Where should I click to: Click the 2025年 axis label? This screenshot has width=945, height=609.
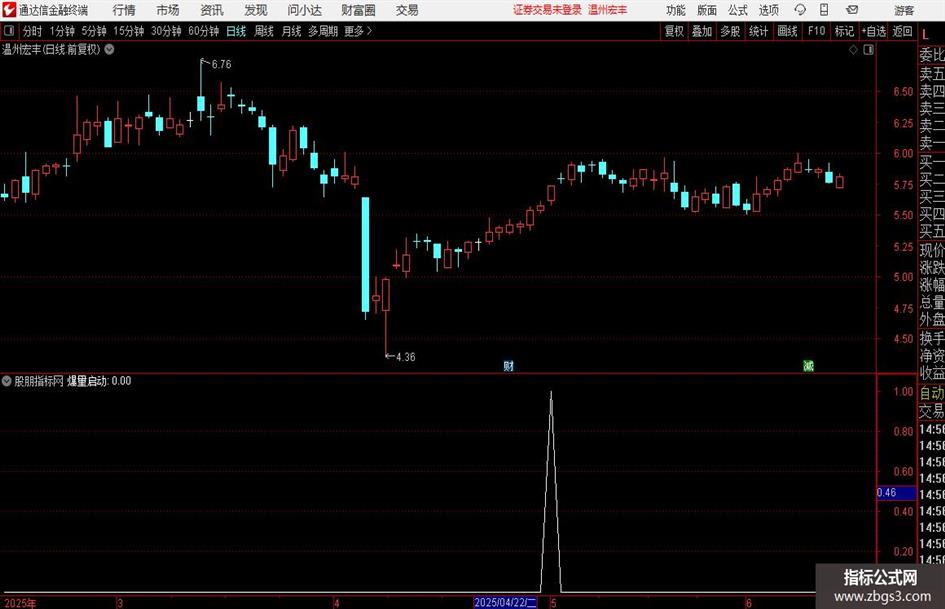[20, 603]
